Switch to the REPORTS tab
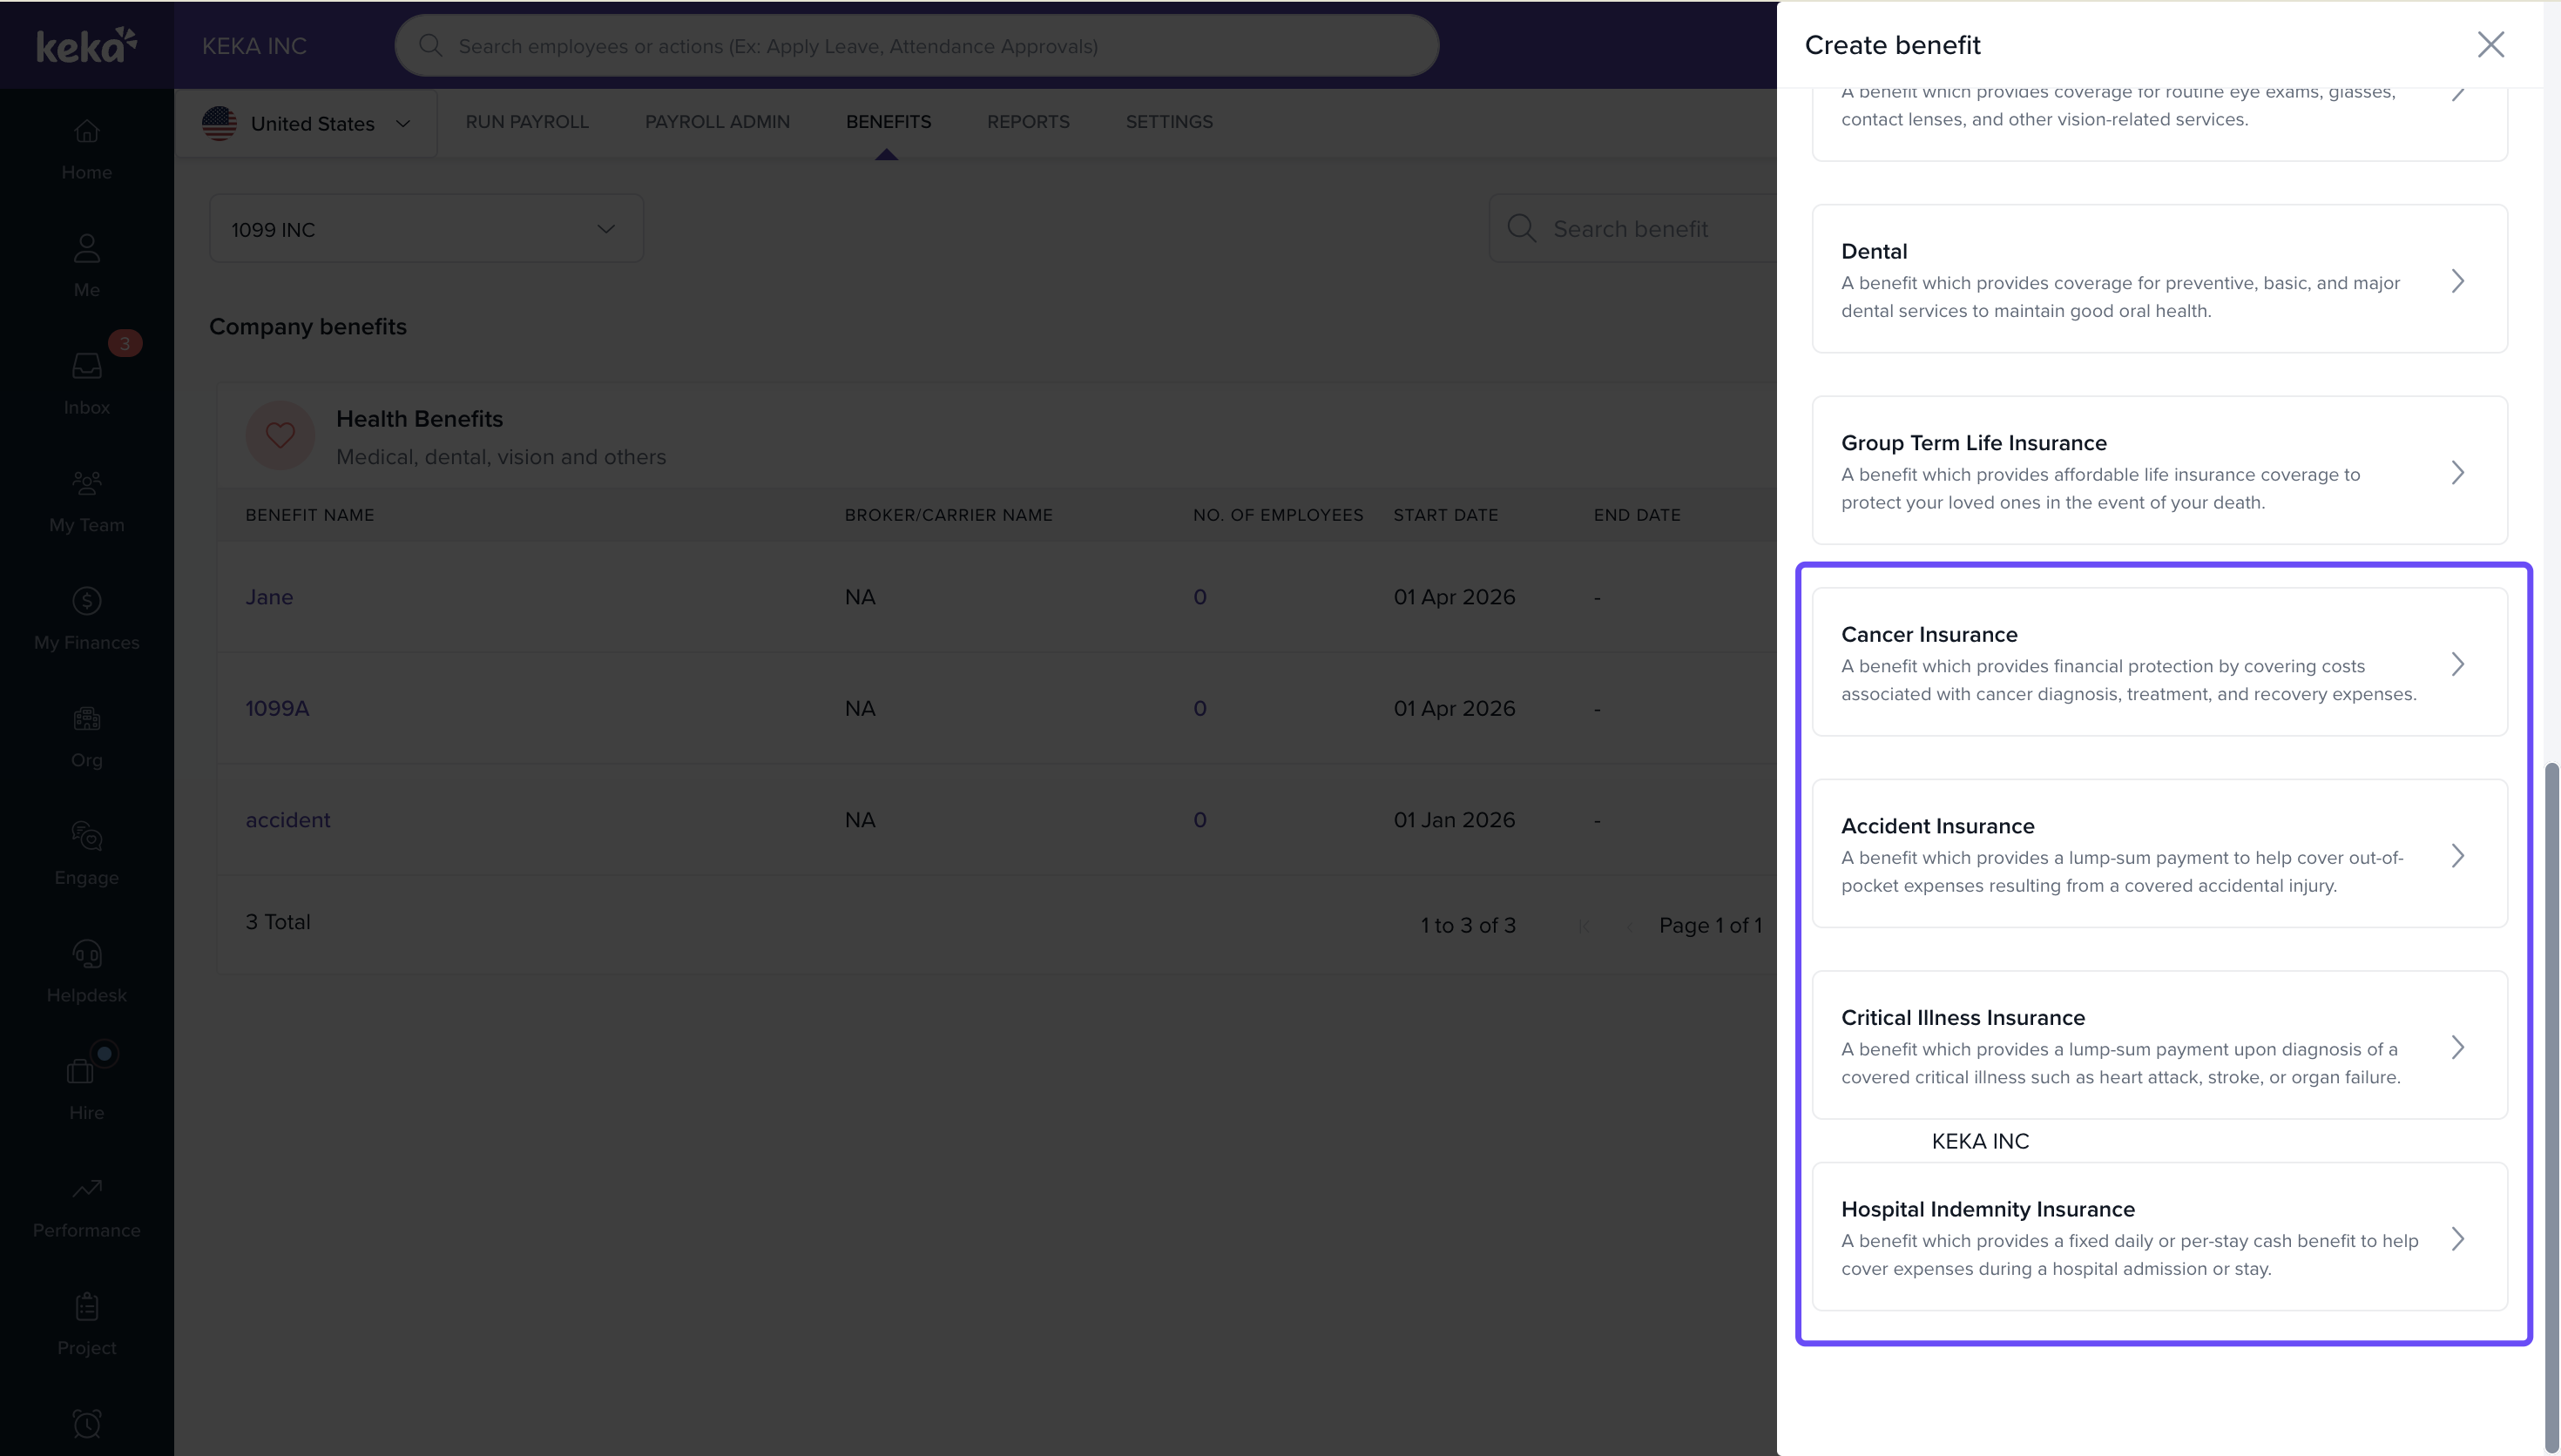Viewport: 2561px width, 1456px height. (x=1027, y=122)
